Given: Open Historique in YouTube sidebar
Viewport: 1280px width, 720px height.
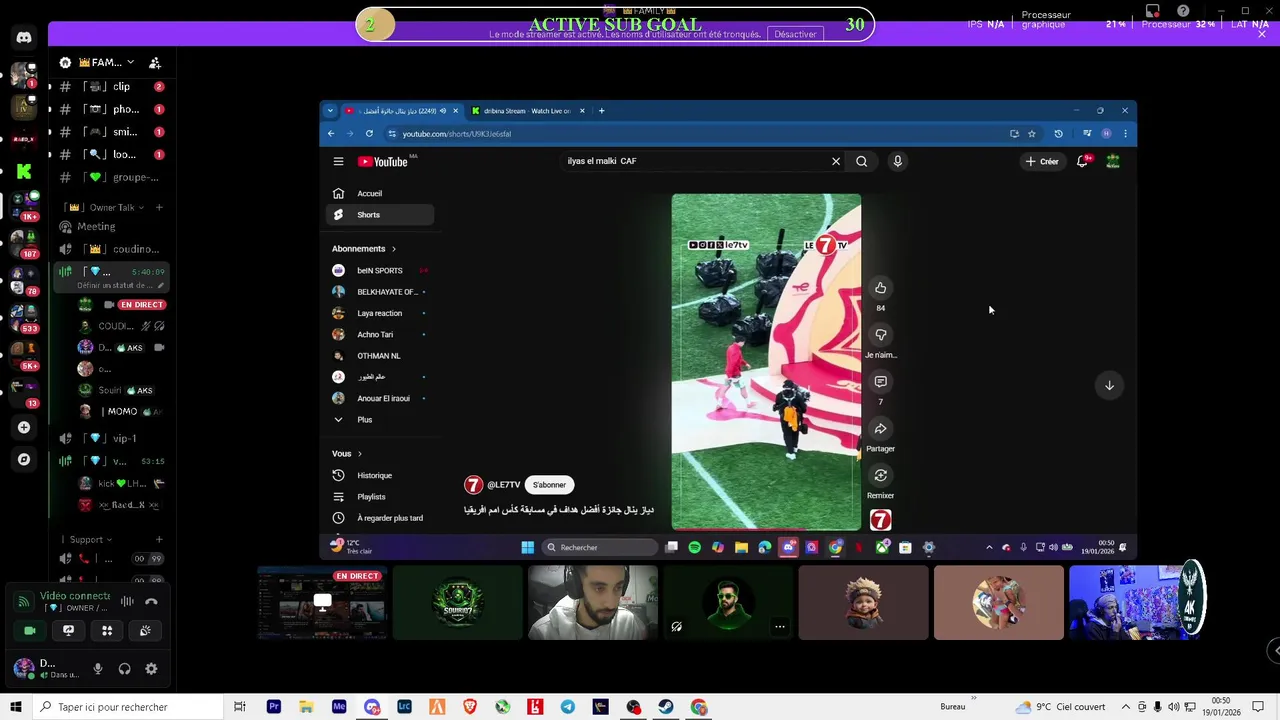Looking at the screenshot, I should (x=380, y=476).
